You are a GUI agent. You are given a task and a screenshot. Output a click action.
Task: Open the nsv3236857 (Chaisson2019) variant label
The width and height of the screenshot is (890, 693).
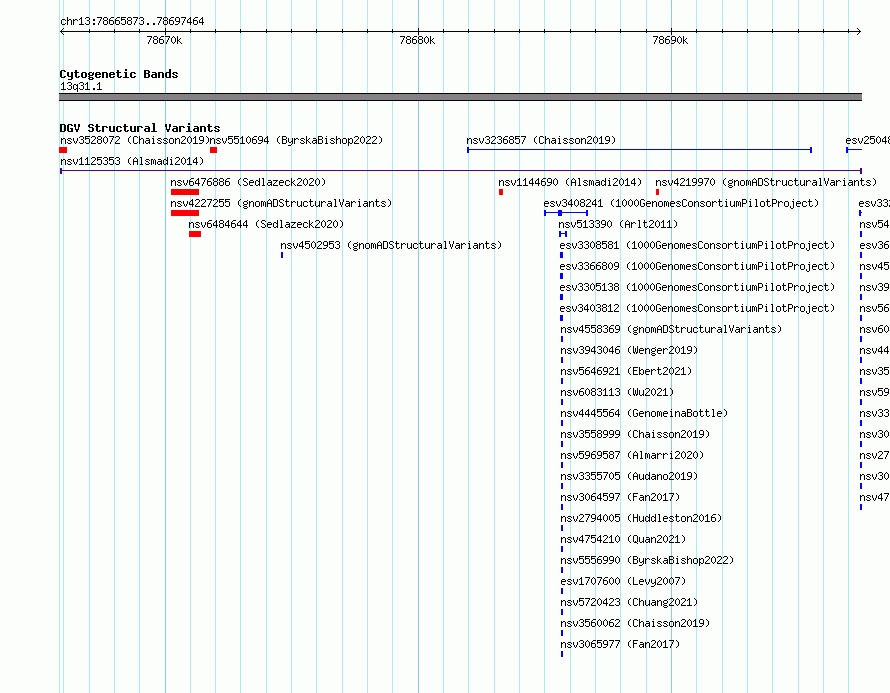(x=541, y=140)
